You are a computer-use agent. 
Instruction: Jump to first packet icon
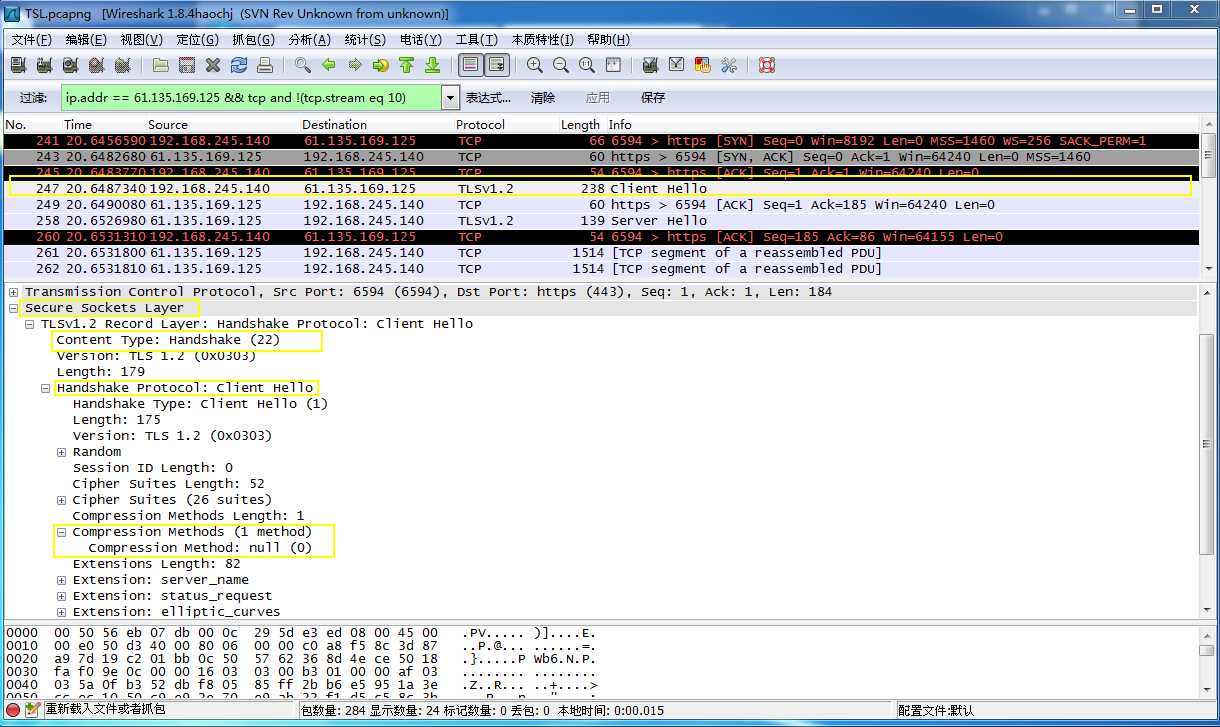pos(407,65)
